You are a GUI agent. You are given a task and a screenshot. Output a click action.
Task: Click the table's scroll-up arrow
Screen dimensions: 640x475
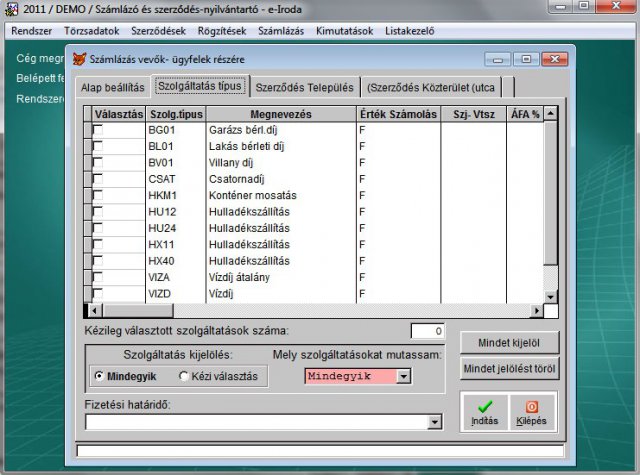550,114
